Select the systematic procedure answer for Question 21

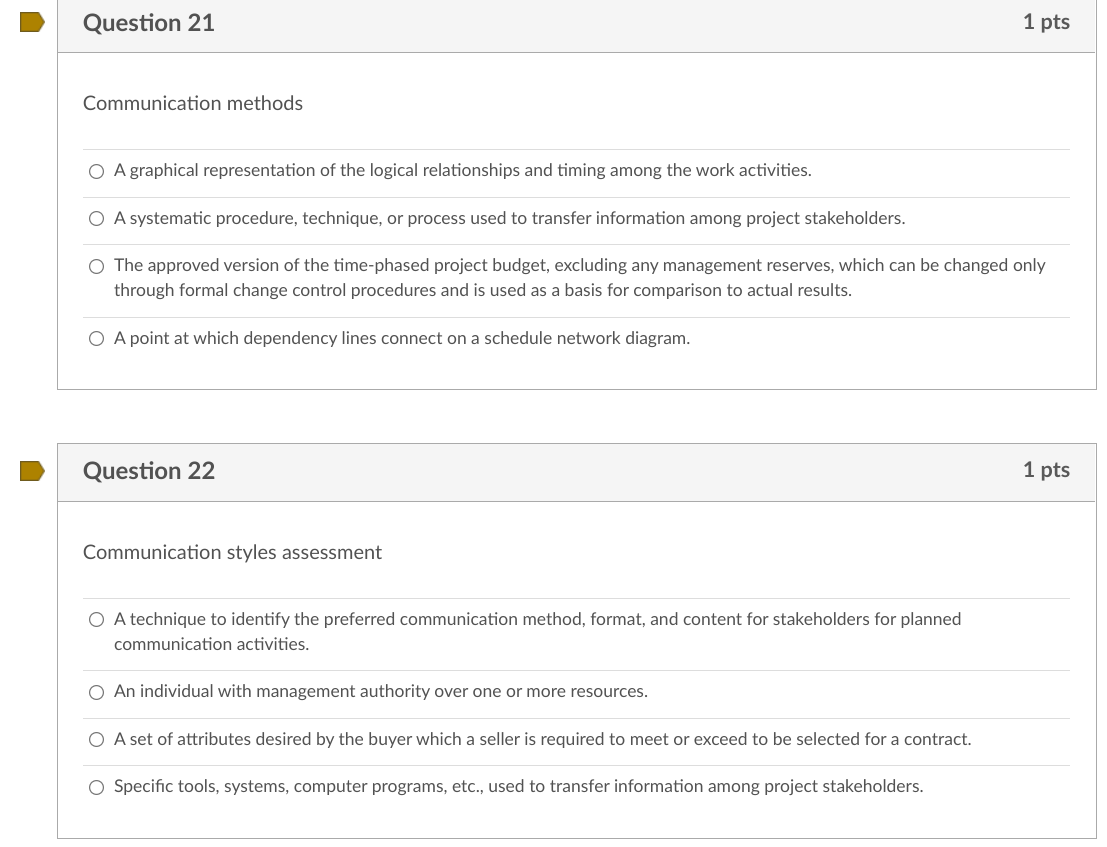point(96,218)
